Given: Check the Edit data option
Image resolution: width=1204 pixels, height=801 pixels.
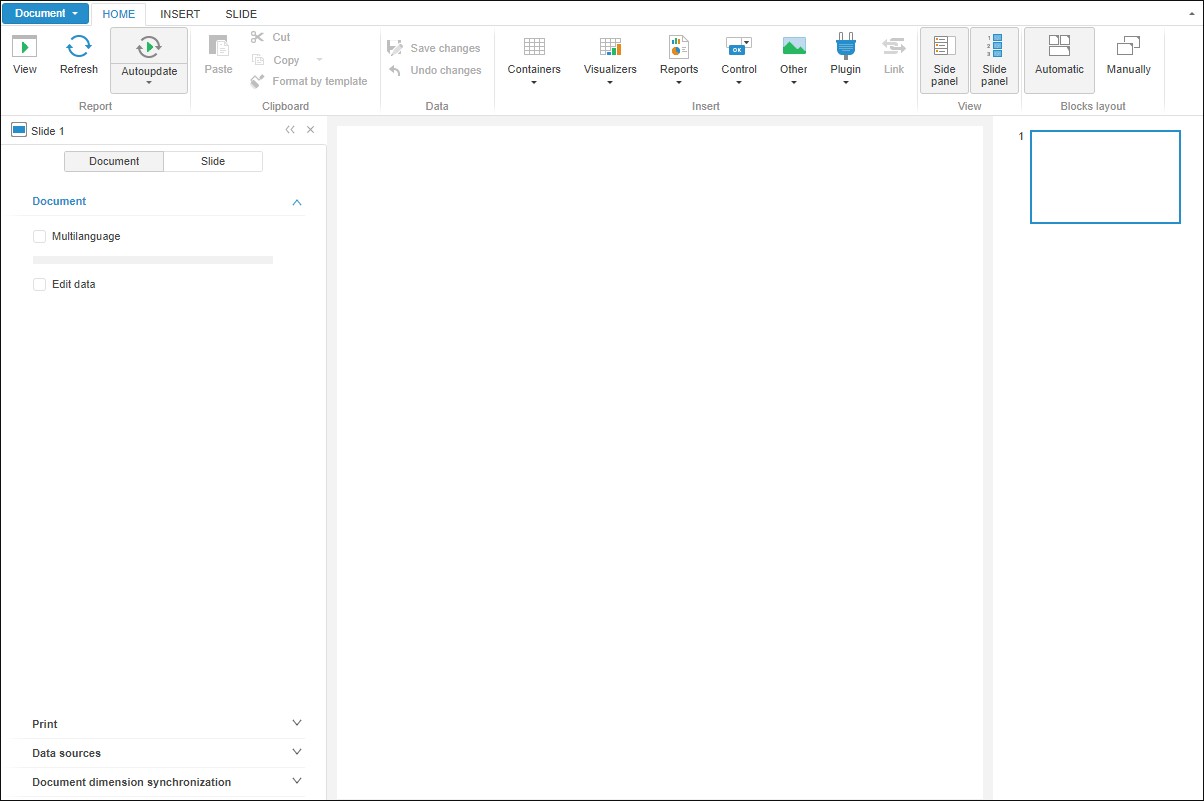Looking at the screenshot, I should (x=40, y=285).
